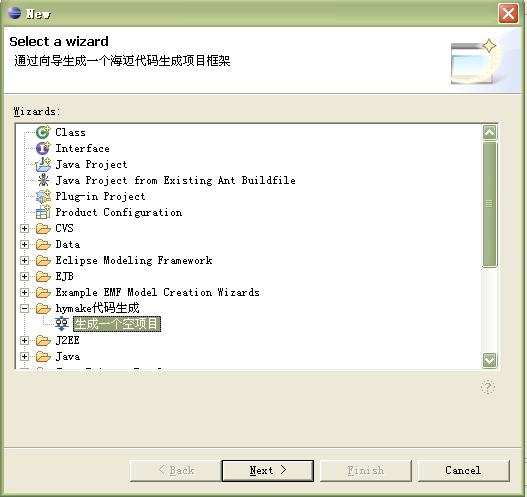Expand the Eclipse Modeling Framework folder

24,260
